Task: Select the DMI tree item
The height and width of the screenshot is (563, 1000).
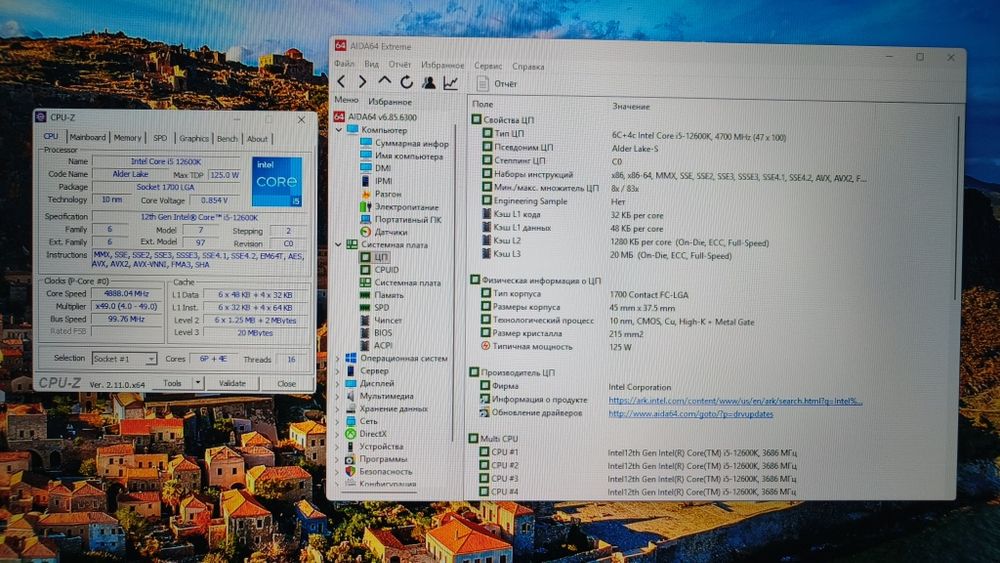Action: click(376, 168)
